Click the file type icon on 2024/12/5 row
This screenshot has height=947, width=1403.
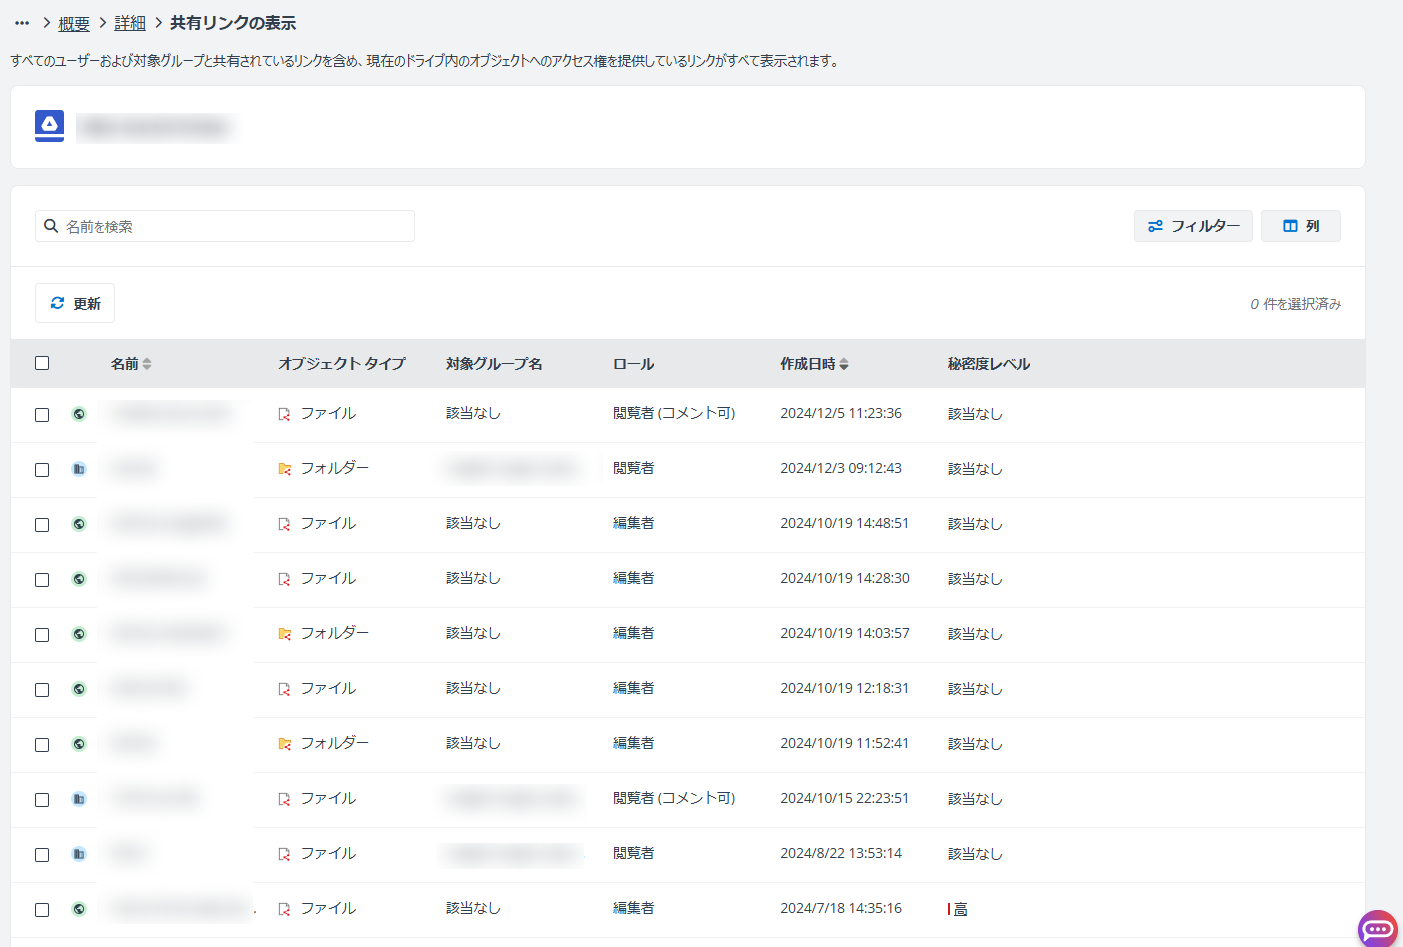285,414
